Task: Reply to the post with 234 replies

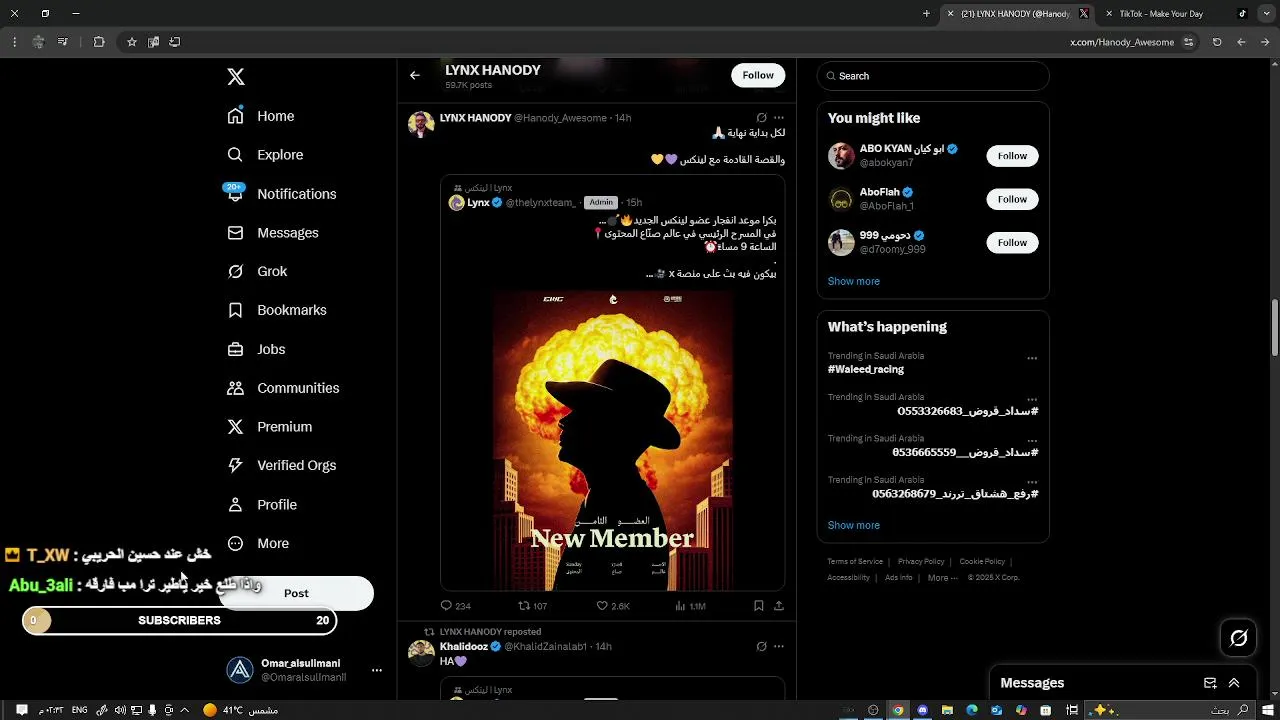Action: pyautogui.click(x=456, y=606)
